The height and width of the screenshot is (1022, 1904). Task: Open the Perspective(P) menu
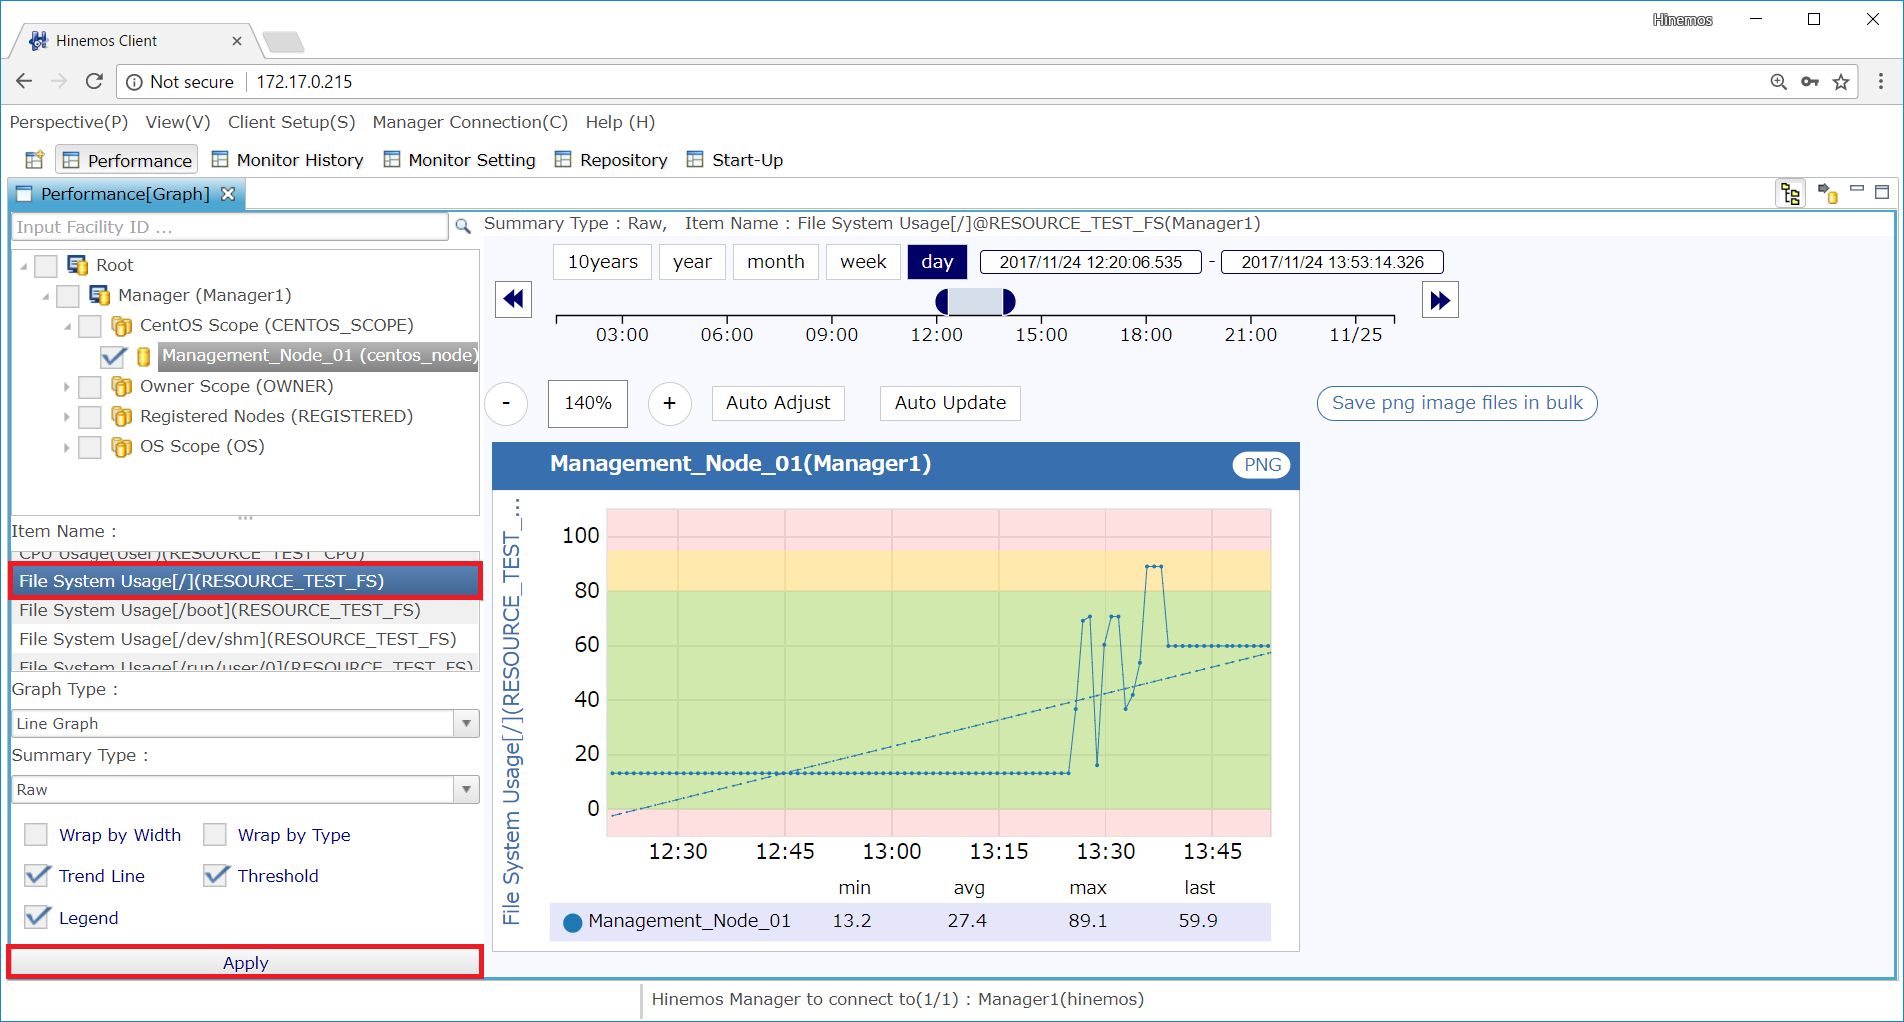[69, 122]
